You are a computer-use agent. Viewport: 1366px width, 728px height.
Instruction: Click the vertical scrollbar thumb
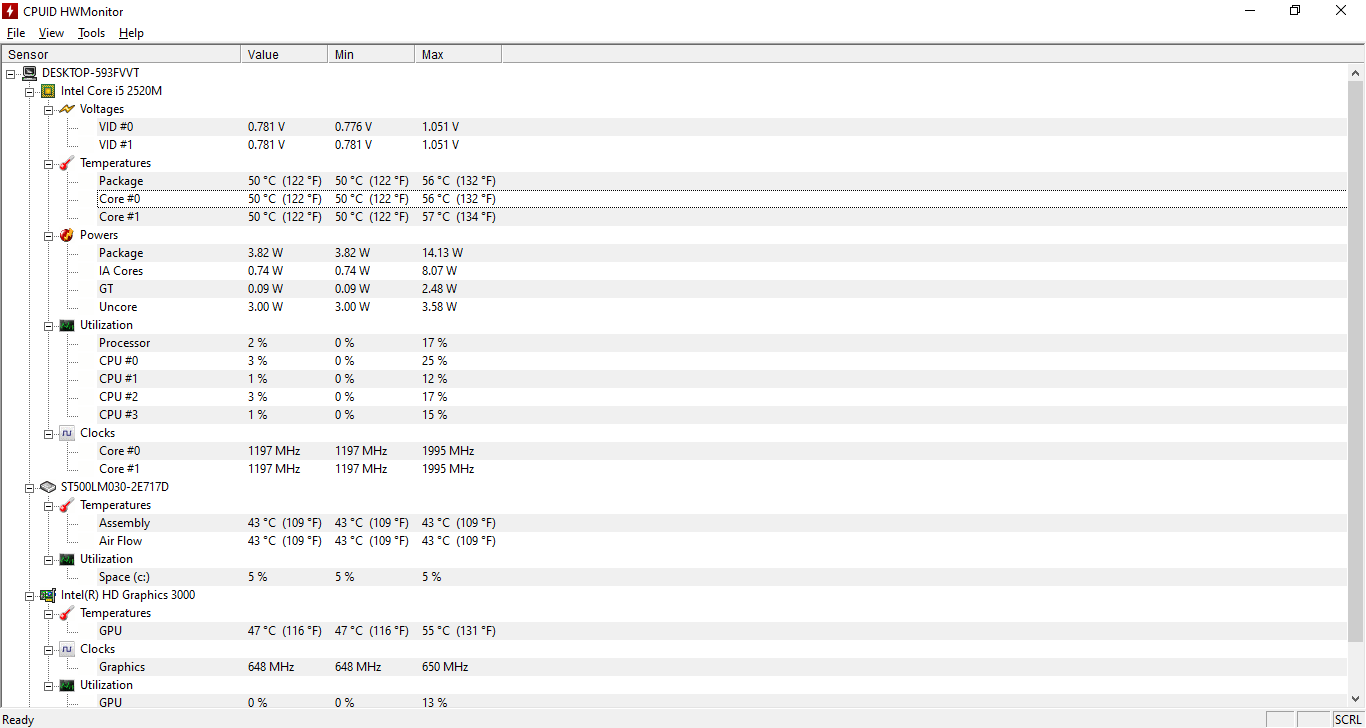point(1355,362)
